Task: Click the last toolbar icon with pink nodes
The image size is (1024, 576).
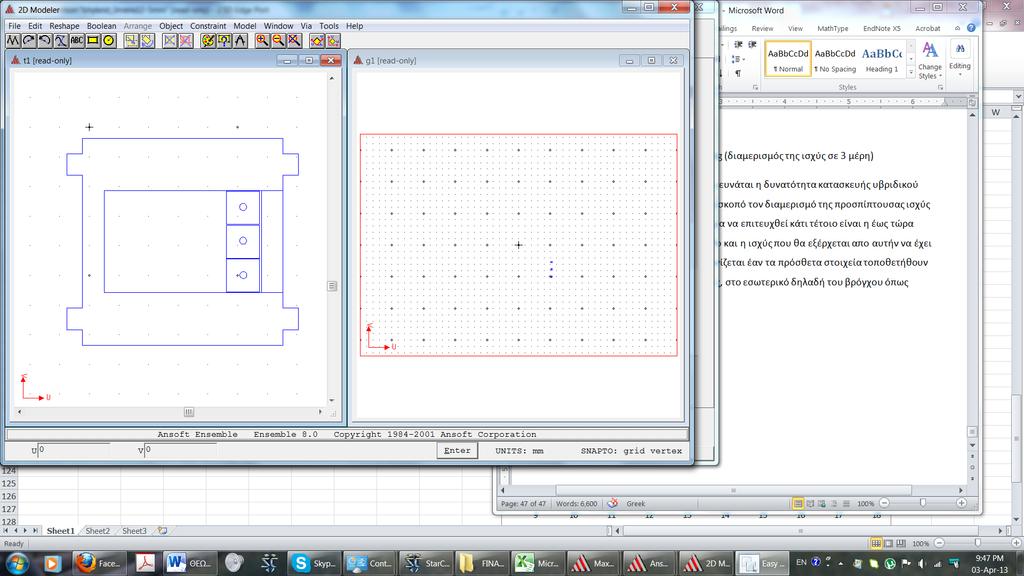Action: [334, 40]
